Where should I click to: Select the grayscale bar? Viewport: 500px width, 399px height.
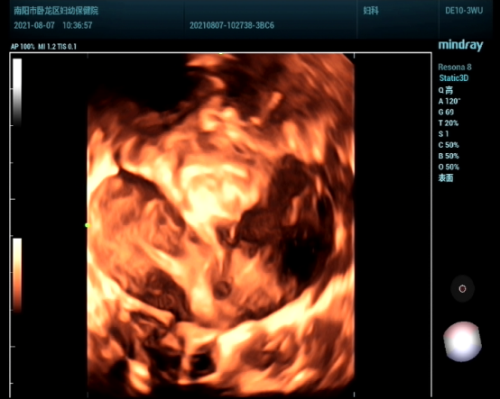pos(17,92)
